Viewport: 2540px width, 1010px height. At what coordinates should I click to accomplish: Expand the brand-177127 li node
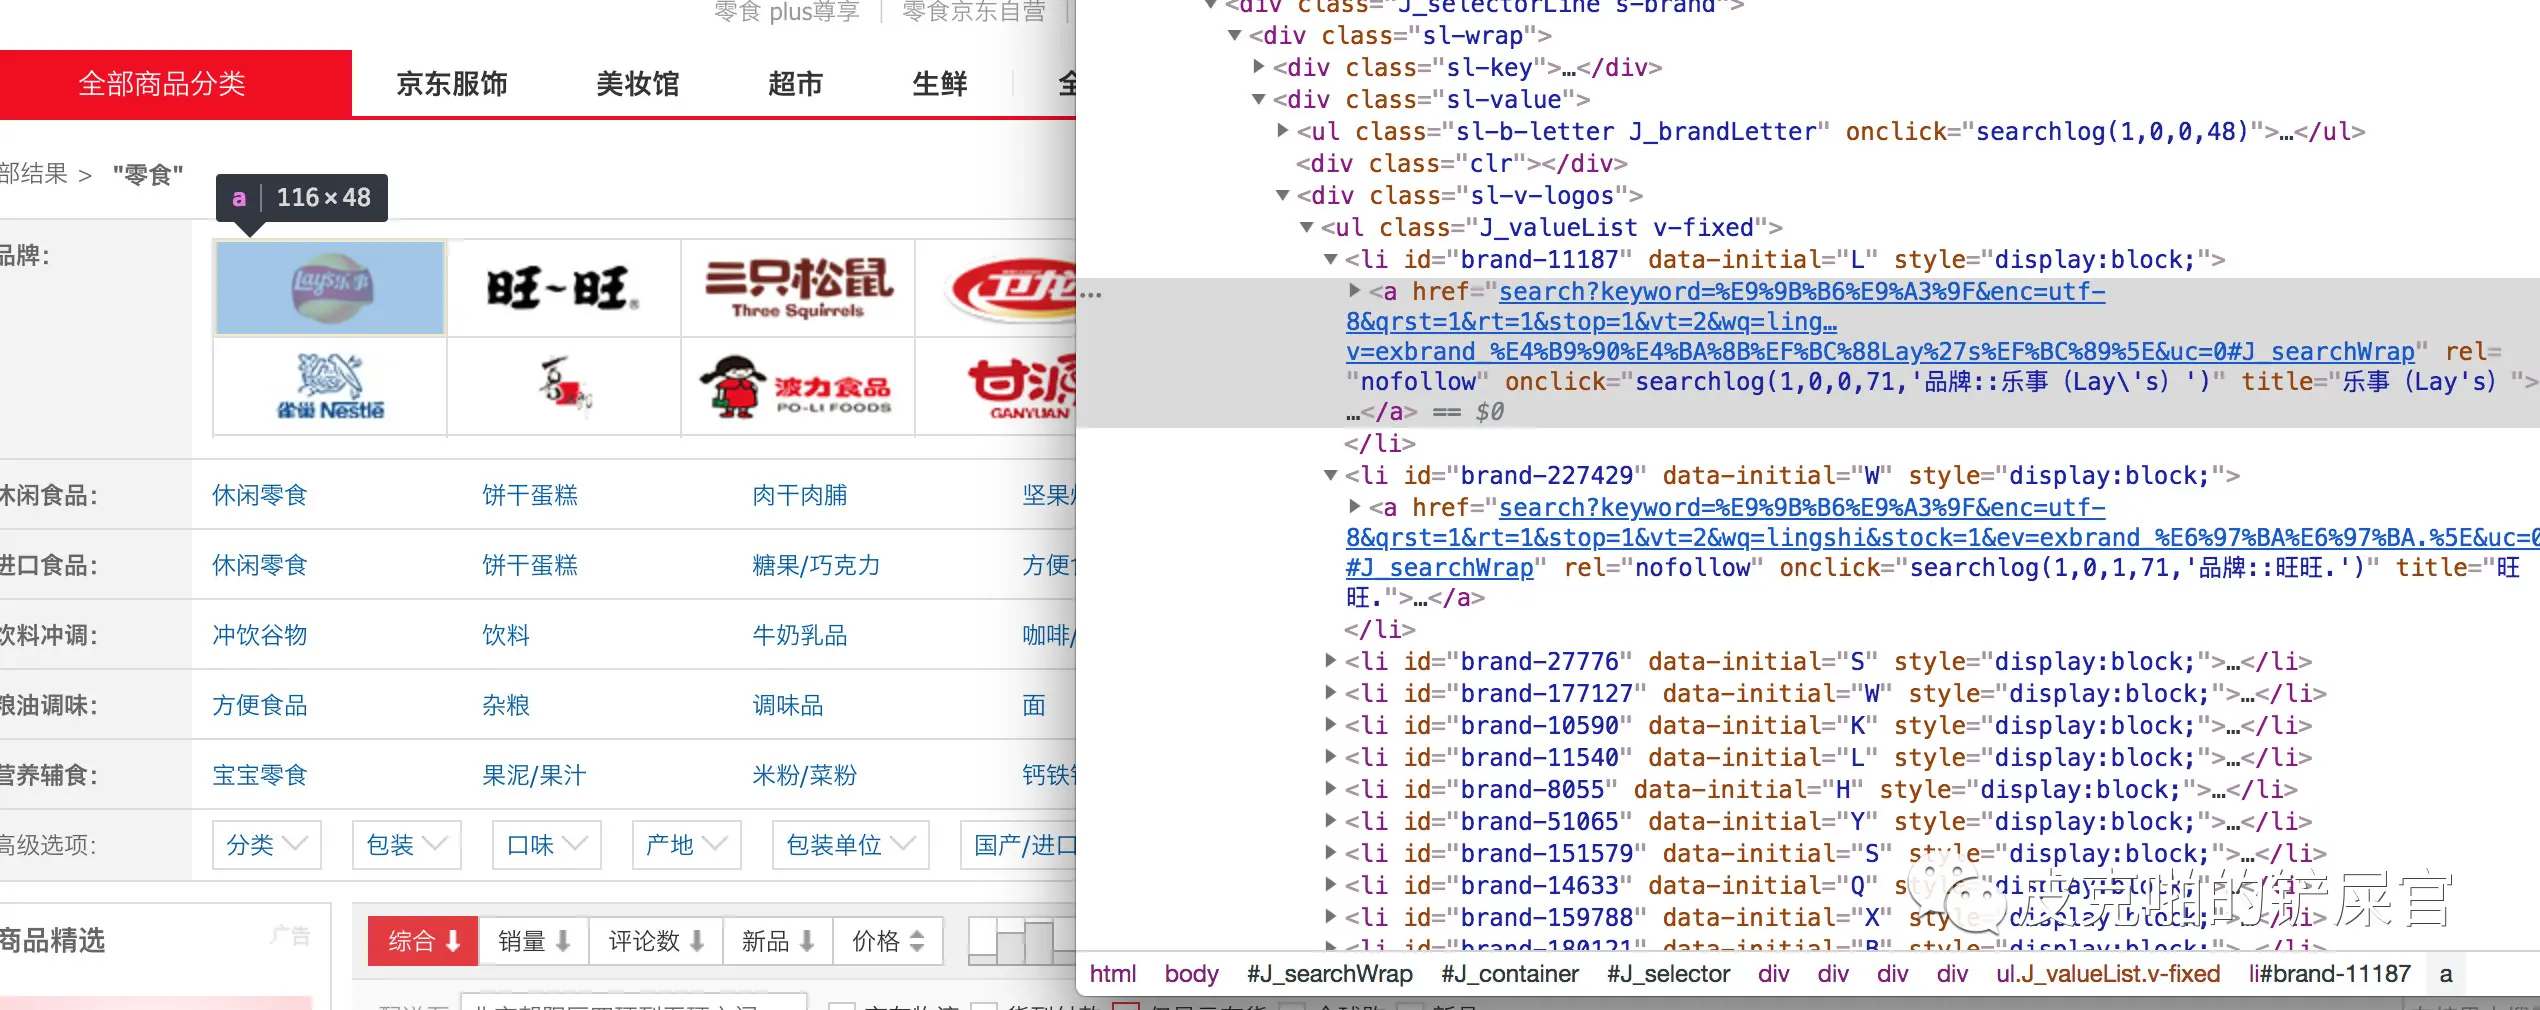tap(1331, 693)
